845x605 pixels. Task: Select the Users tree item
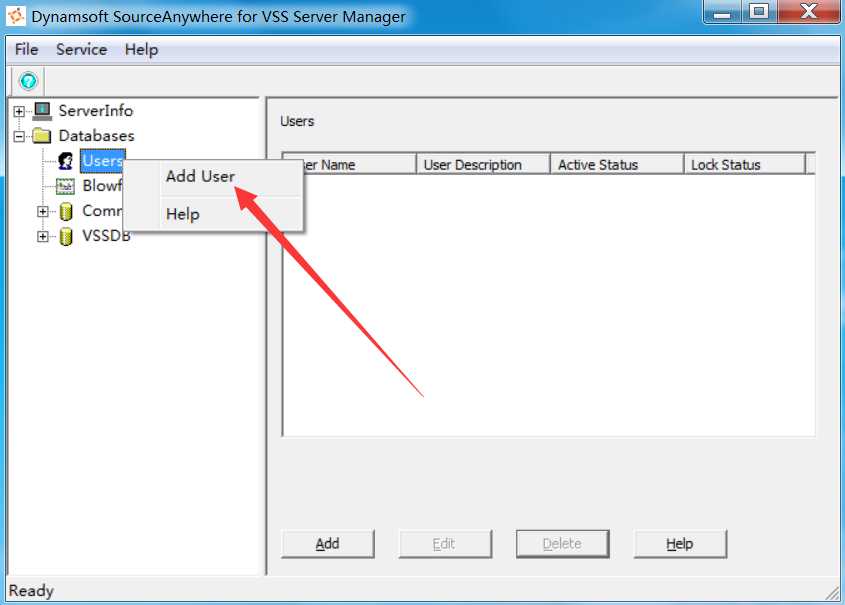coord(102,161)
